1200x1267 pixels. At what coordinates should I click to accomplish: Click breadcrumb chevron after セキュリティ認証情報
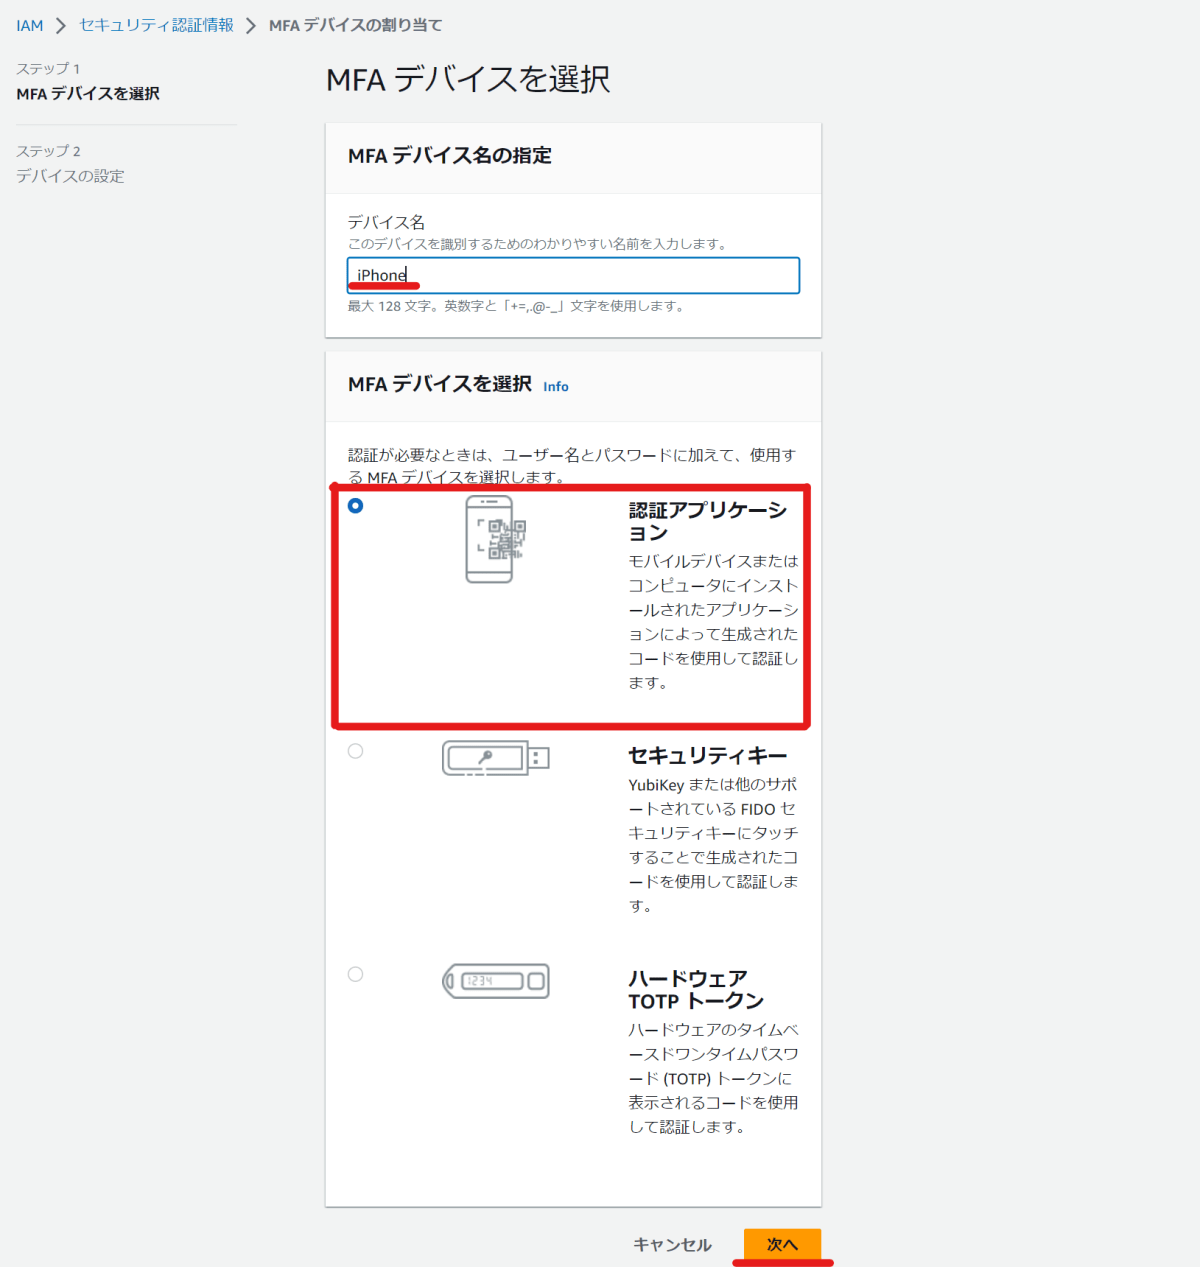tap(251, 25)
